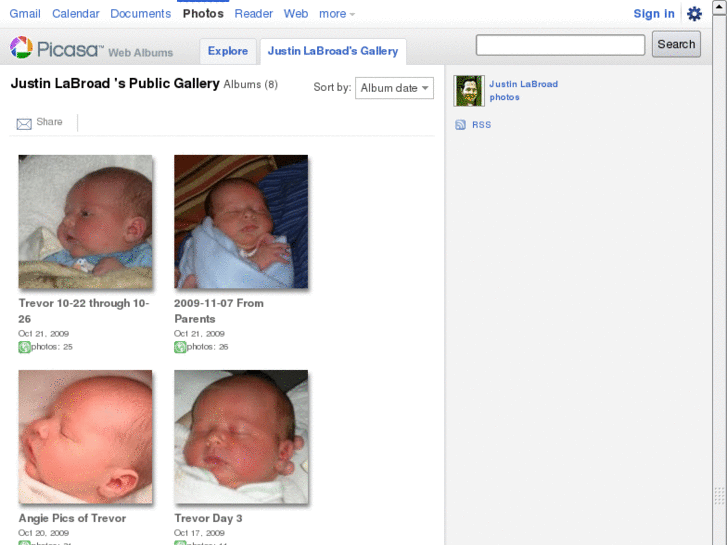Click the Sign in link

654,14
